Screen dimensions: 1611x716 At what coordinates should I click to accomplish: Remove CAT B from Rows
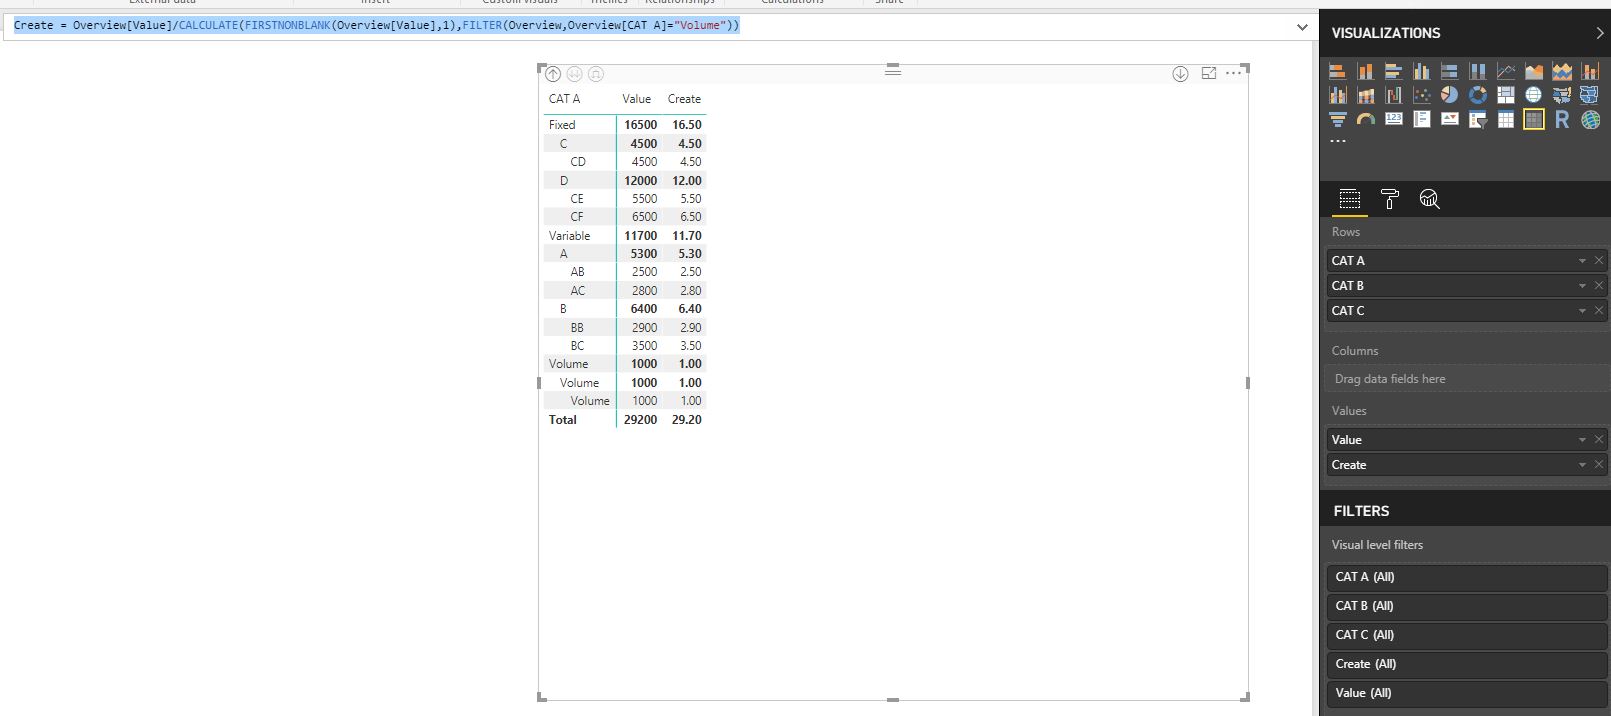[1598, 286]
